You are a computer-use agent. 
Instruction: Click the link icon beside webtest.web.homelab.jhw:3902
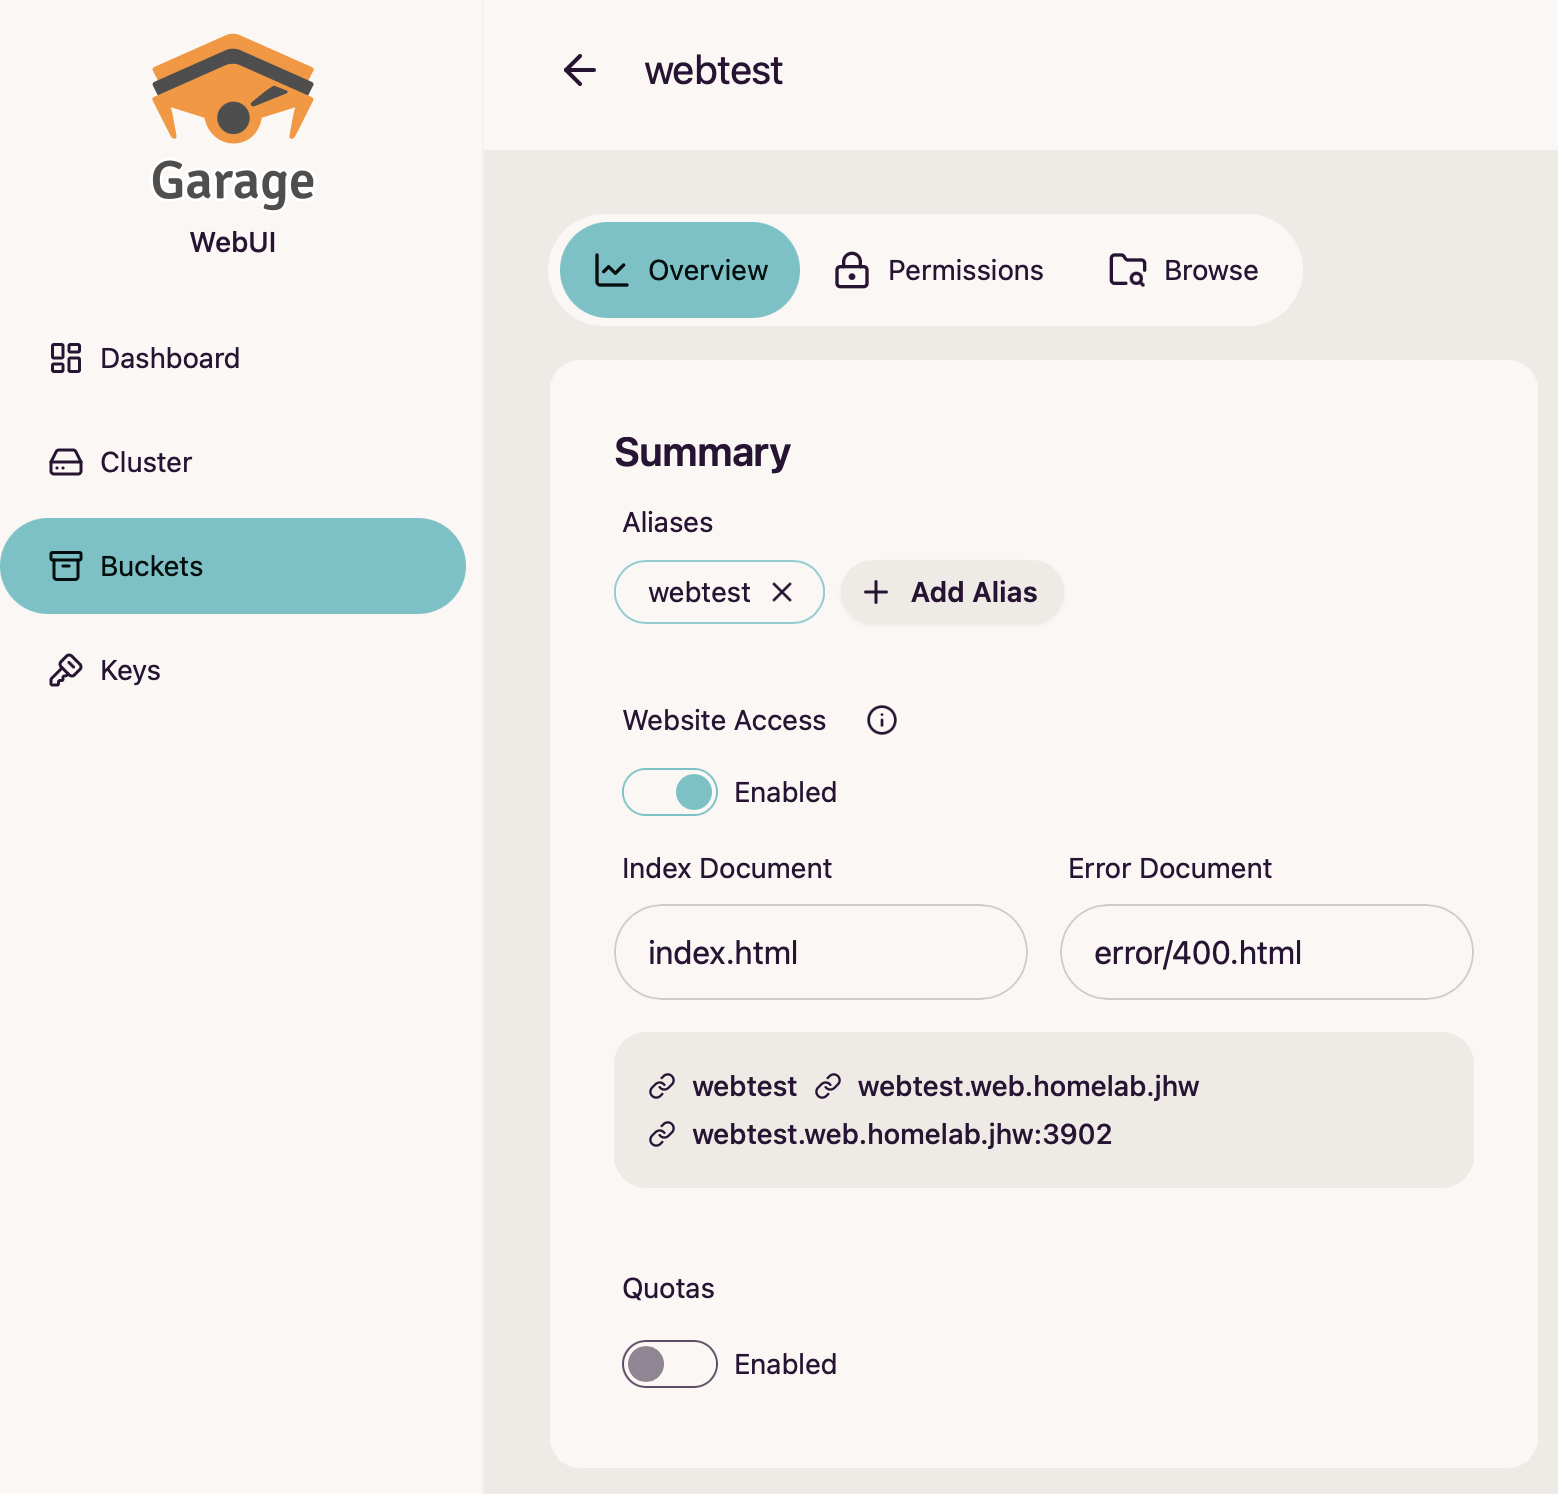(661, 1134)
